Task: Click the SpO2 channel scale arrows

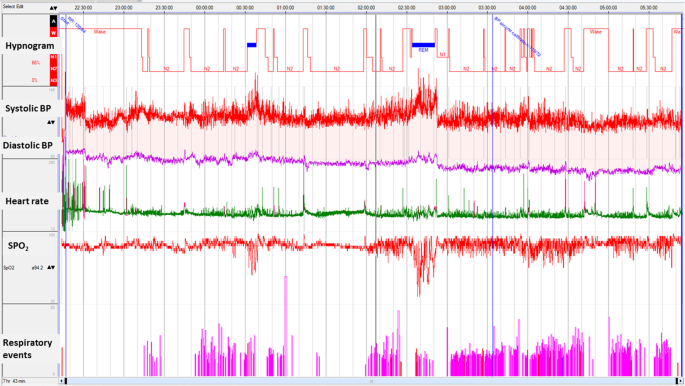Action: point(51,267)
